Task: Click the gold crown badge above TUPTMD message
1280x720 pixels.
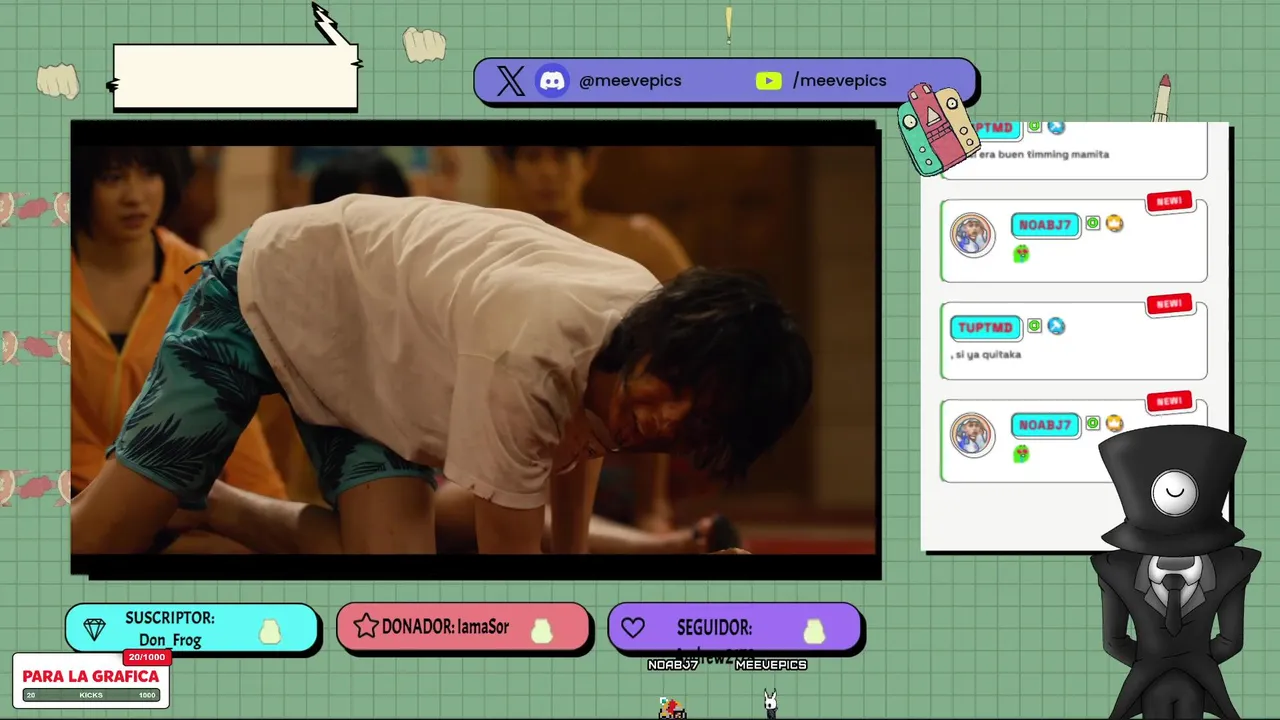Action: (1114, 224)
